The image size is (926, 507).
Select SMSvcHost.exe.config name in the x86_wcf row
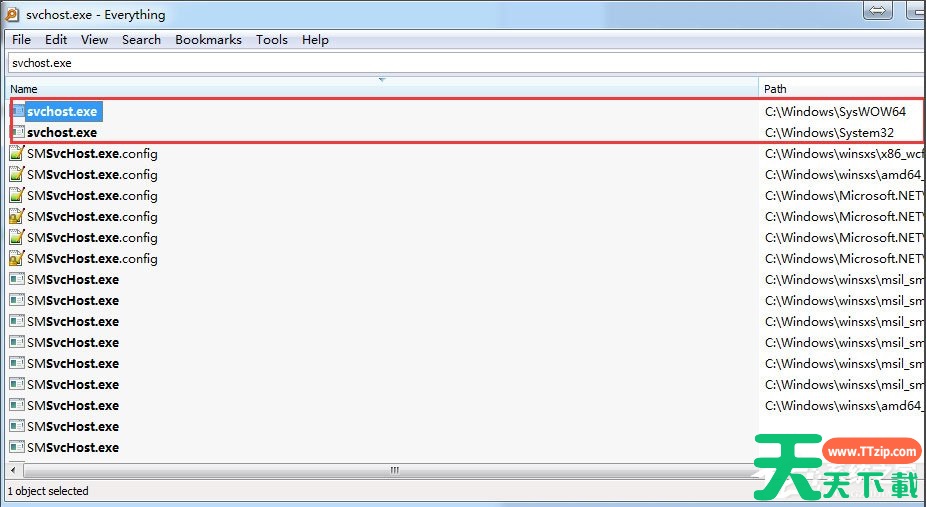pyautogui.click(x=92, y=154)
